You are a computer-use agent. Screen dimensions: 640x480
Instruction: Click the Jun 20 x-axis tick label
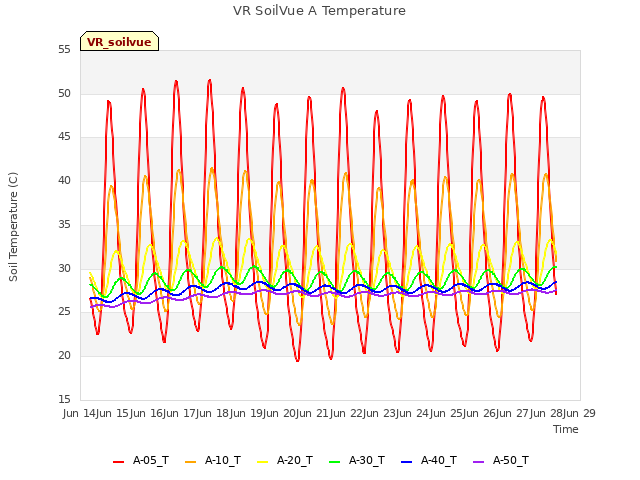280,413
